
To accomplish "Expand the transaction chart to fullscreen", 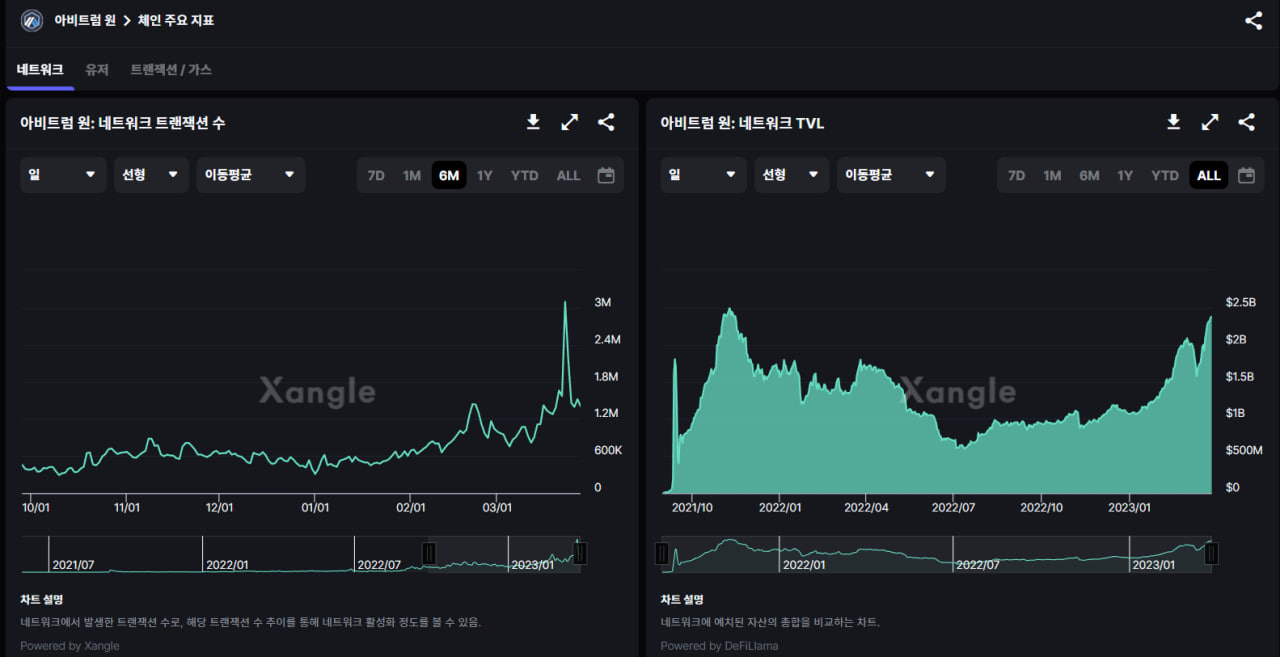I will point(569,122).
